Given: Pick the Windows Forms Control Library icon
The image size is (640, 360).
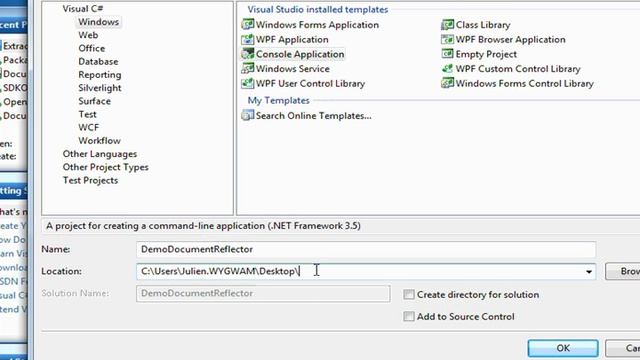Looking at the screenshot, I should tap(447, 83).
